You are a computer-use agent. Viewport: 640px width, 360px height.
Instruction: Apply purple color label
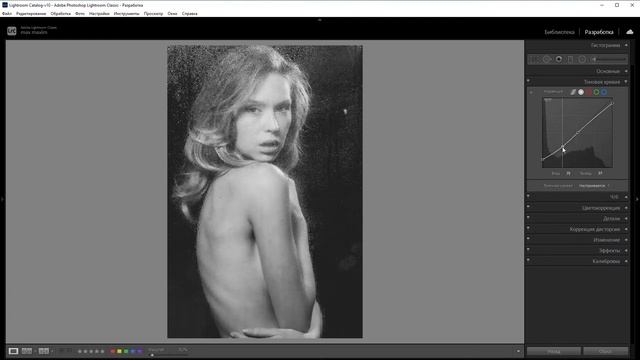(x=140, y=351)
